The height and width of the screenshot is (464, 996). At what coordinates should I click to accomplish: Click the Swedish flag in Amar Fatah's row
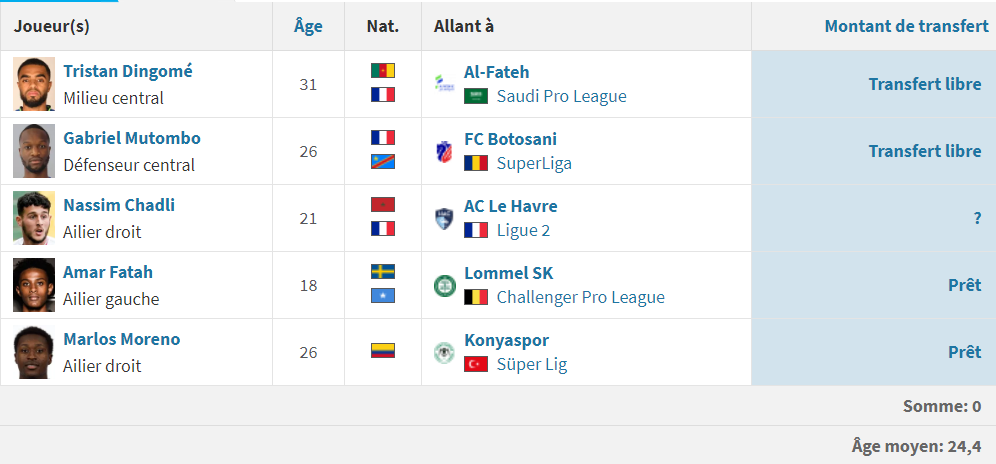383,271
